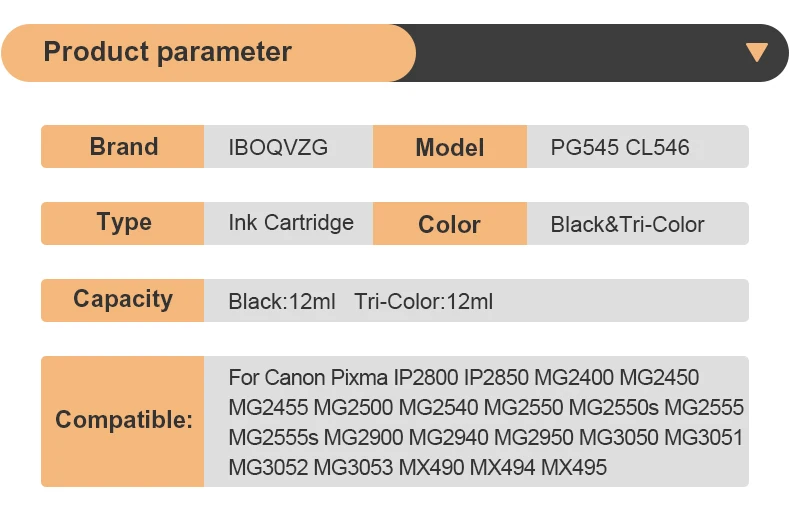The width and height of the screenshot is (790, 531).
Task: Collapse section with the orange triangle arrow
Action: point(757,53)
